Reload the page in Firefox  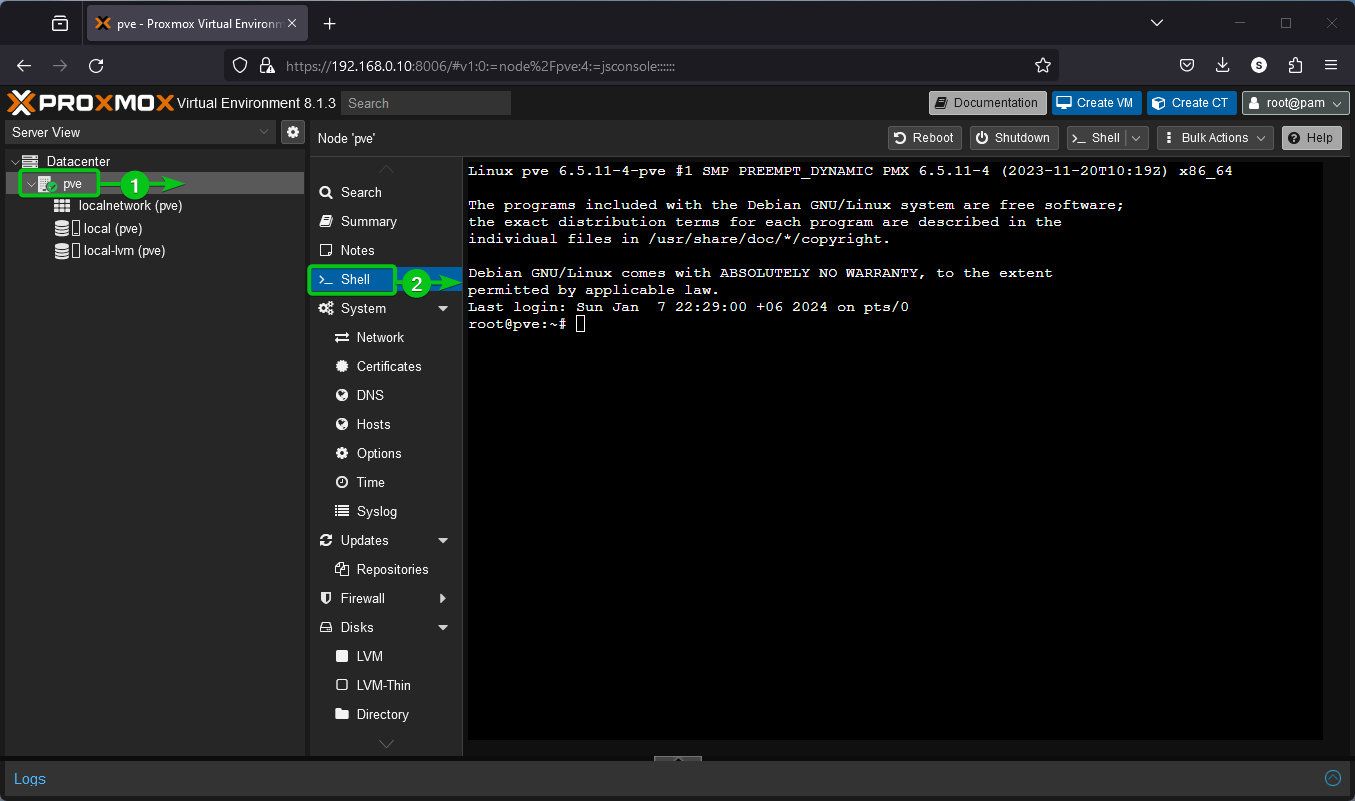[96, 65]
